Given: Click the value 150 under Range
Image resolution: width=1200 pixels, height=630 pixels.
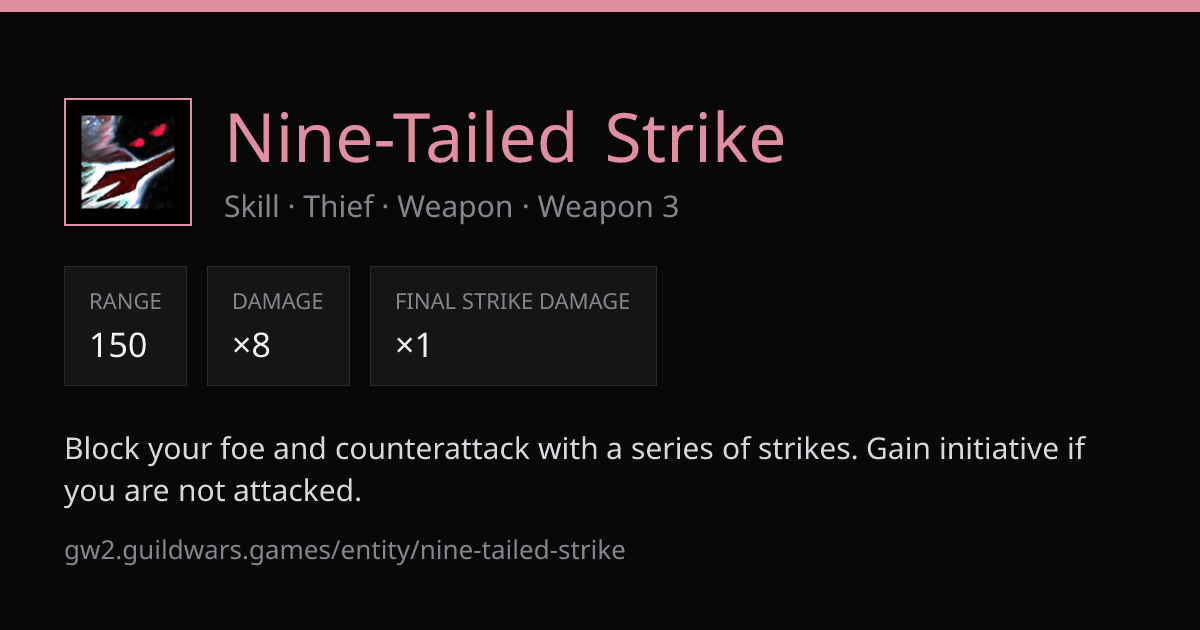Looking at the screenshot, I should (x=118, y=345).
